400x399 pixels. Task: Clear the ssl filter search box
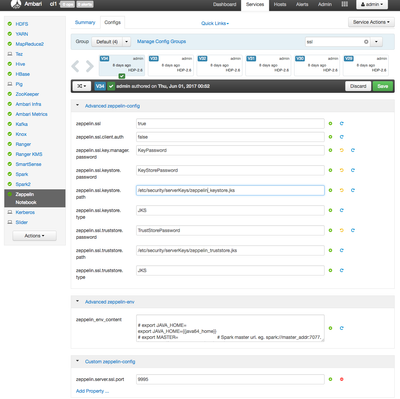[x=366, y=42]
